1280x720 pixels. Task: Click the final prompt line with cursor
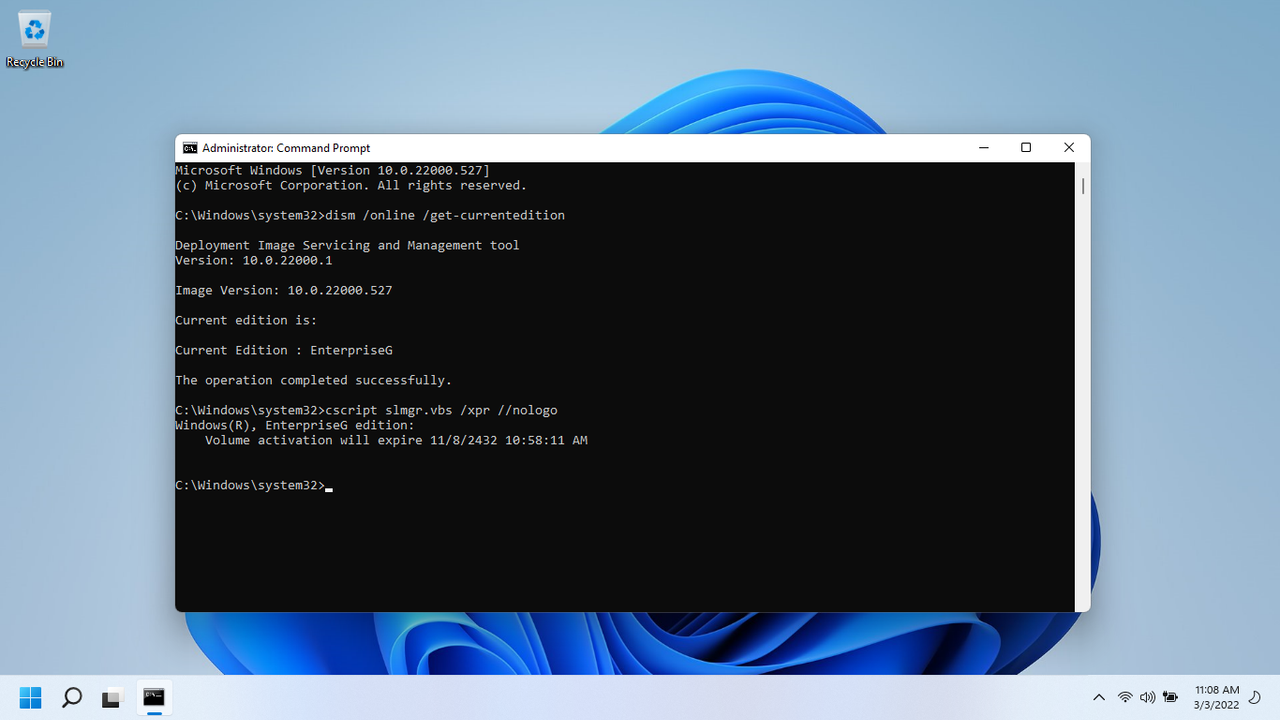pyautogui.click(x=254, y=486)
